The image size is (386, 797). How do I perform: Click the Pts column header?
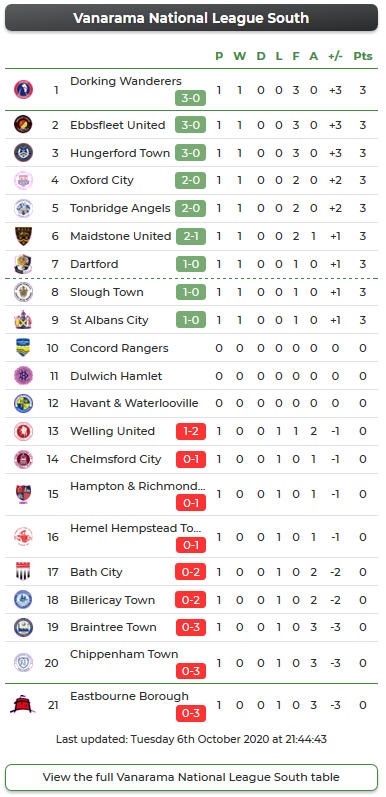click(363, 56)
